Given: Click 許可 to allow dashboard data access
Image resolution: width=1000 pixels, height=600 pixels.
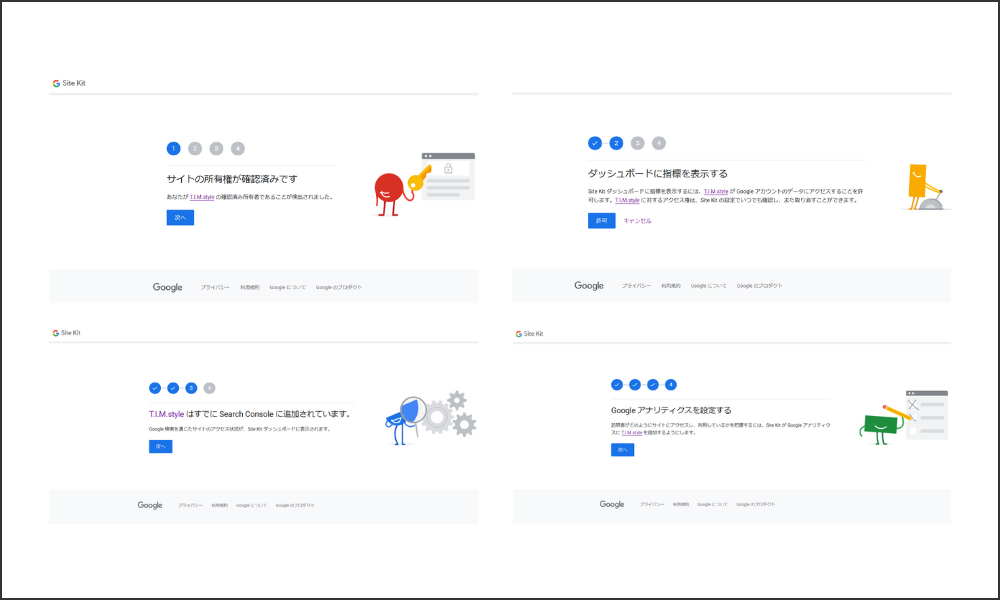Looking at the screenshot, I should [601, 221].
